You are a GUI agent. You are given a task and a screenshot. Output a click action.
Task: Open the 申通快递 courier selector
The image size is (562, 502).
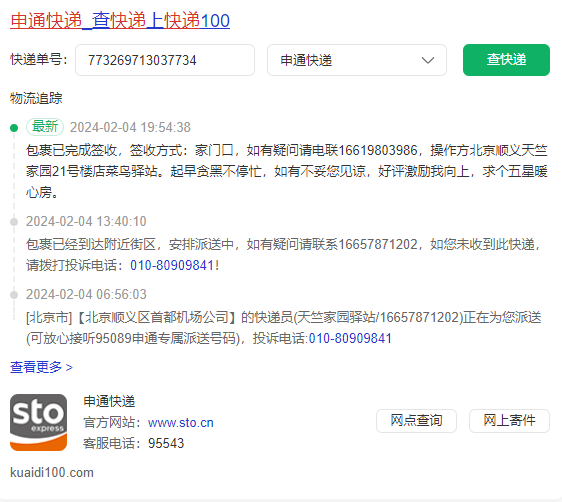point(357,60)
